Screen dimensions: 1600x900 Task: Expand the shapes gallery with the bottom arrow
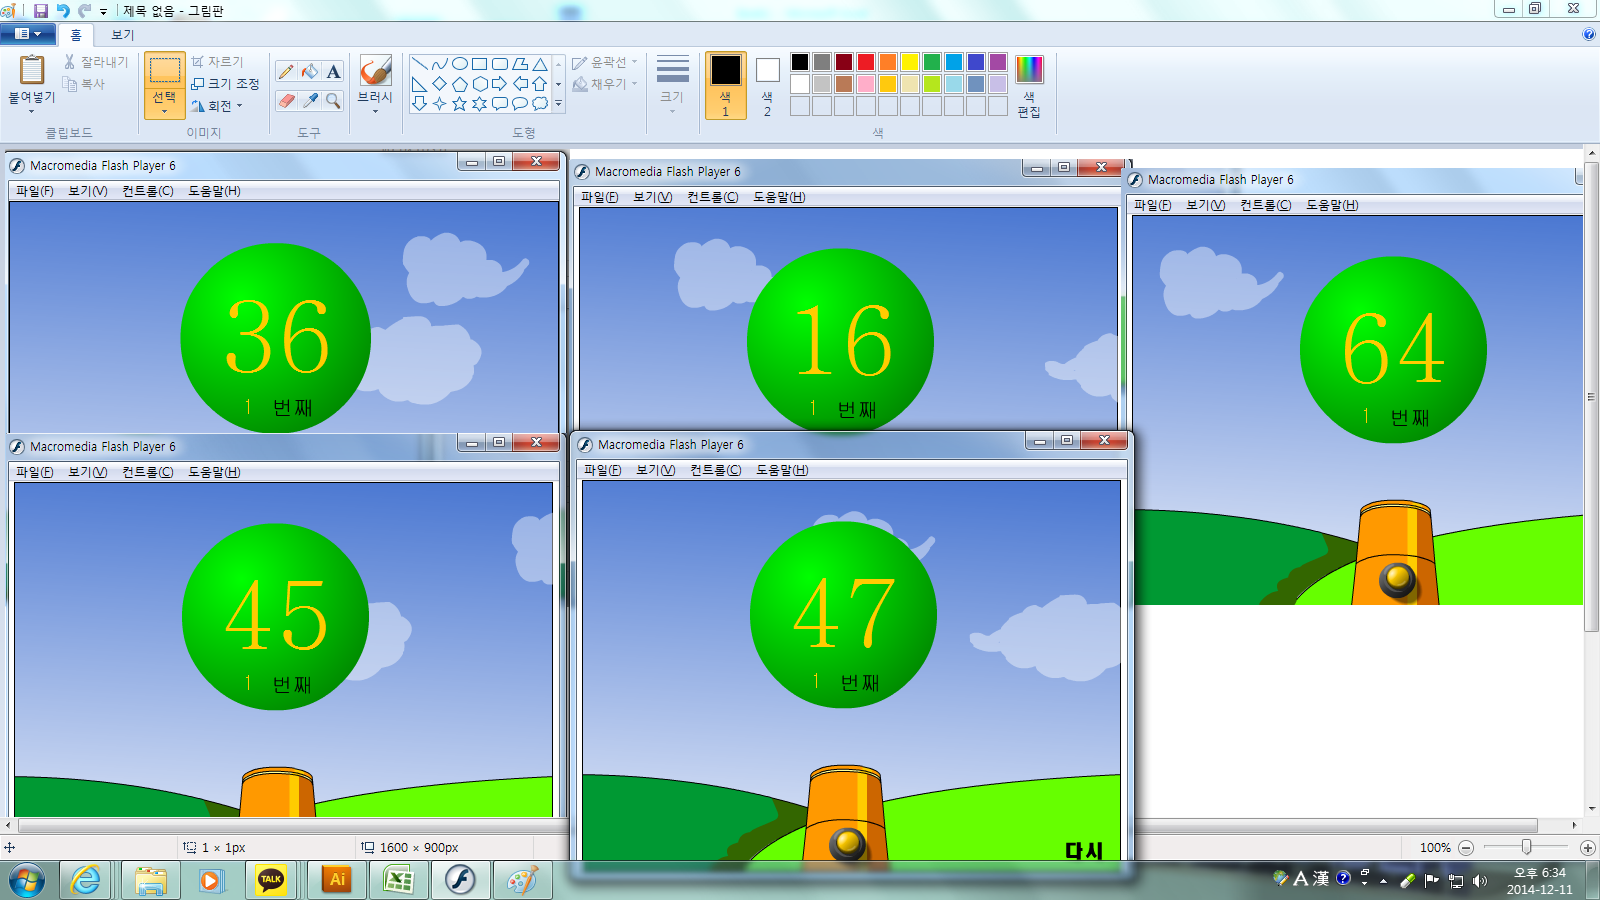(558, 103)
